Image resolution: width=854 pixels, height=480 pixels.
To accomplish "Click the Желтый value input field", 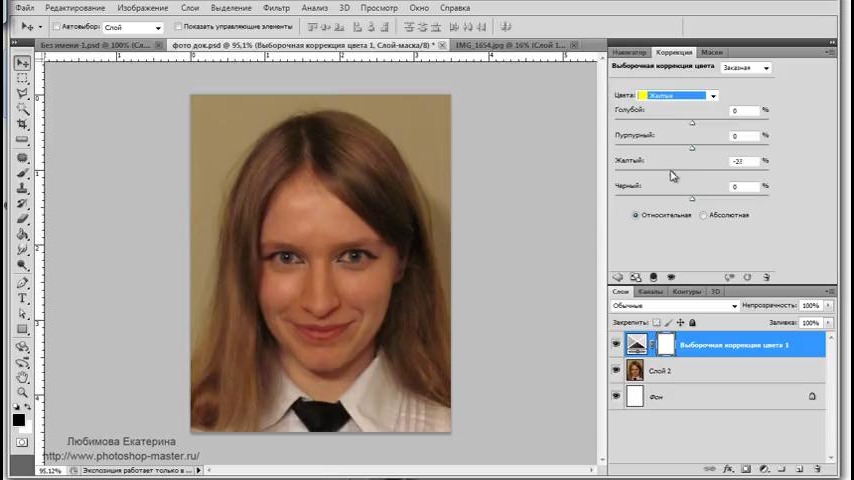I will pyautogui.click(x=744, y=161).
